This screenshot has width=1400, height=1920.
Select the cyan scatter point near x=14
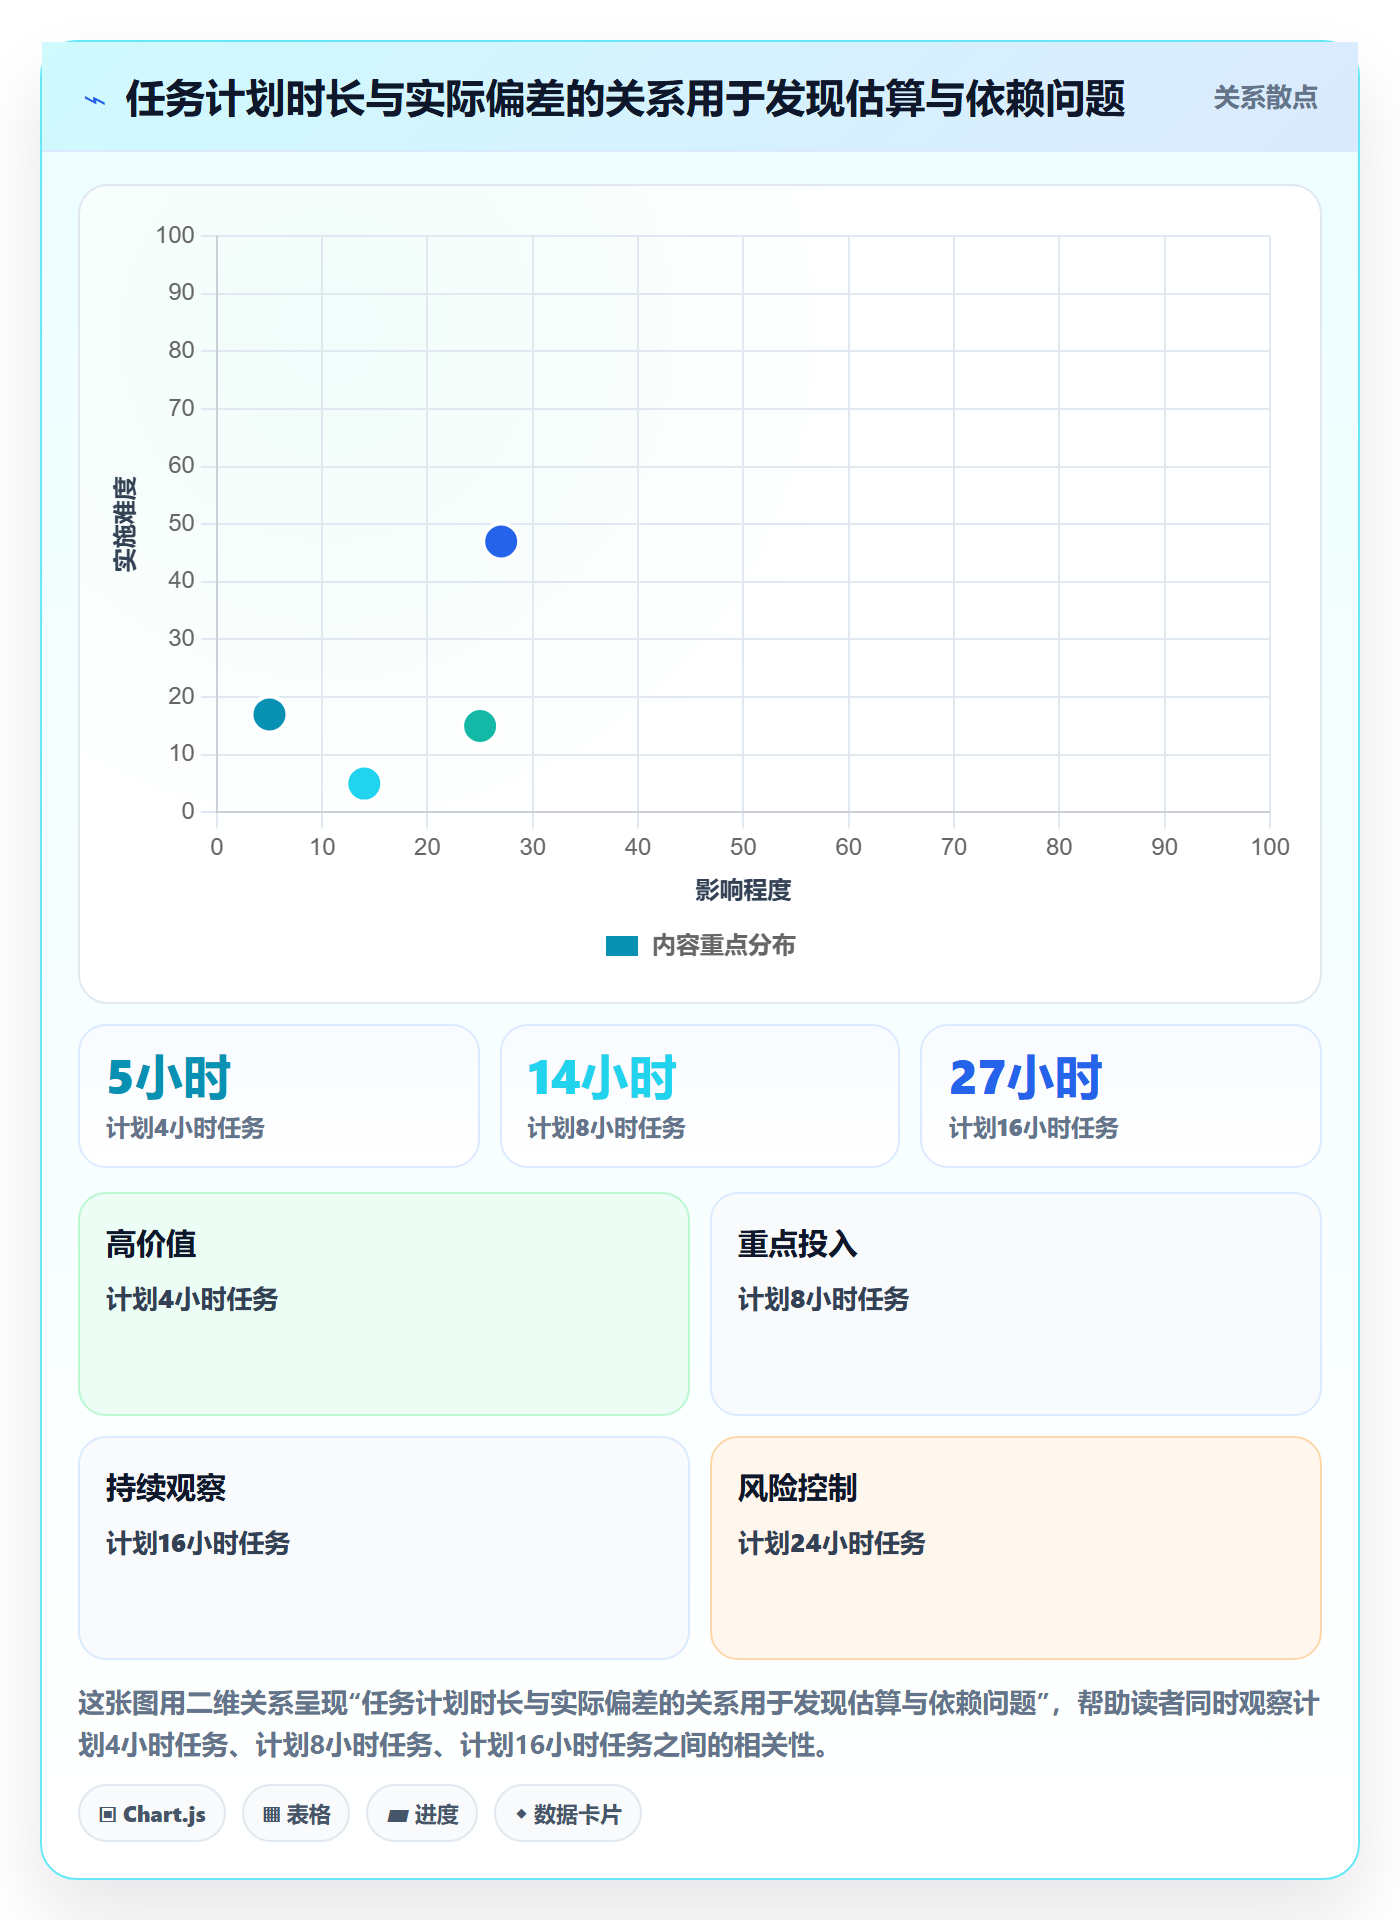click(x=364, y=784)
